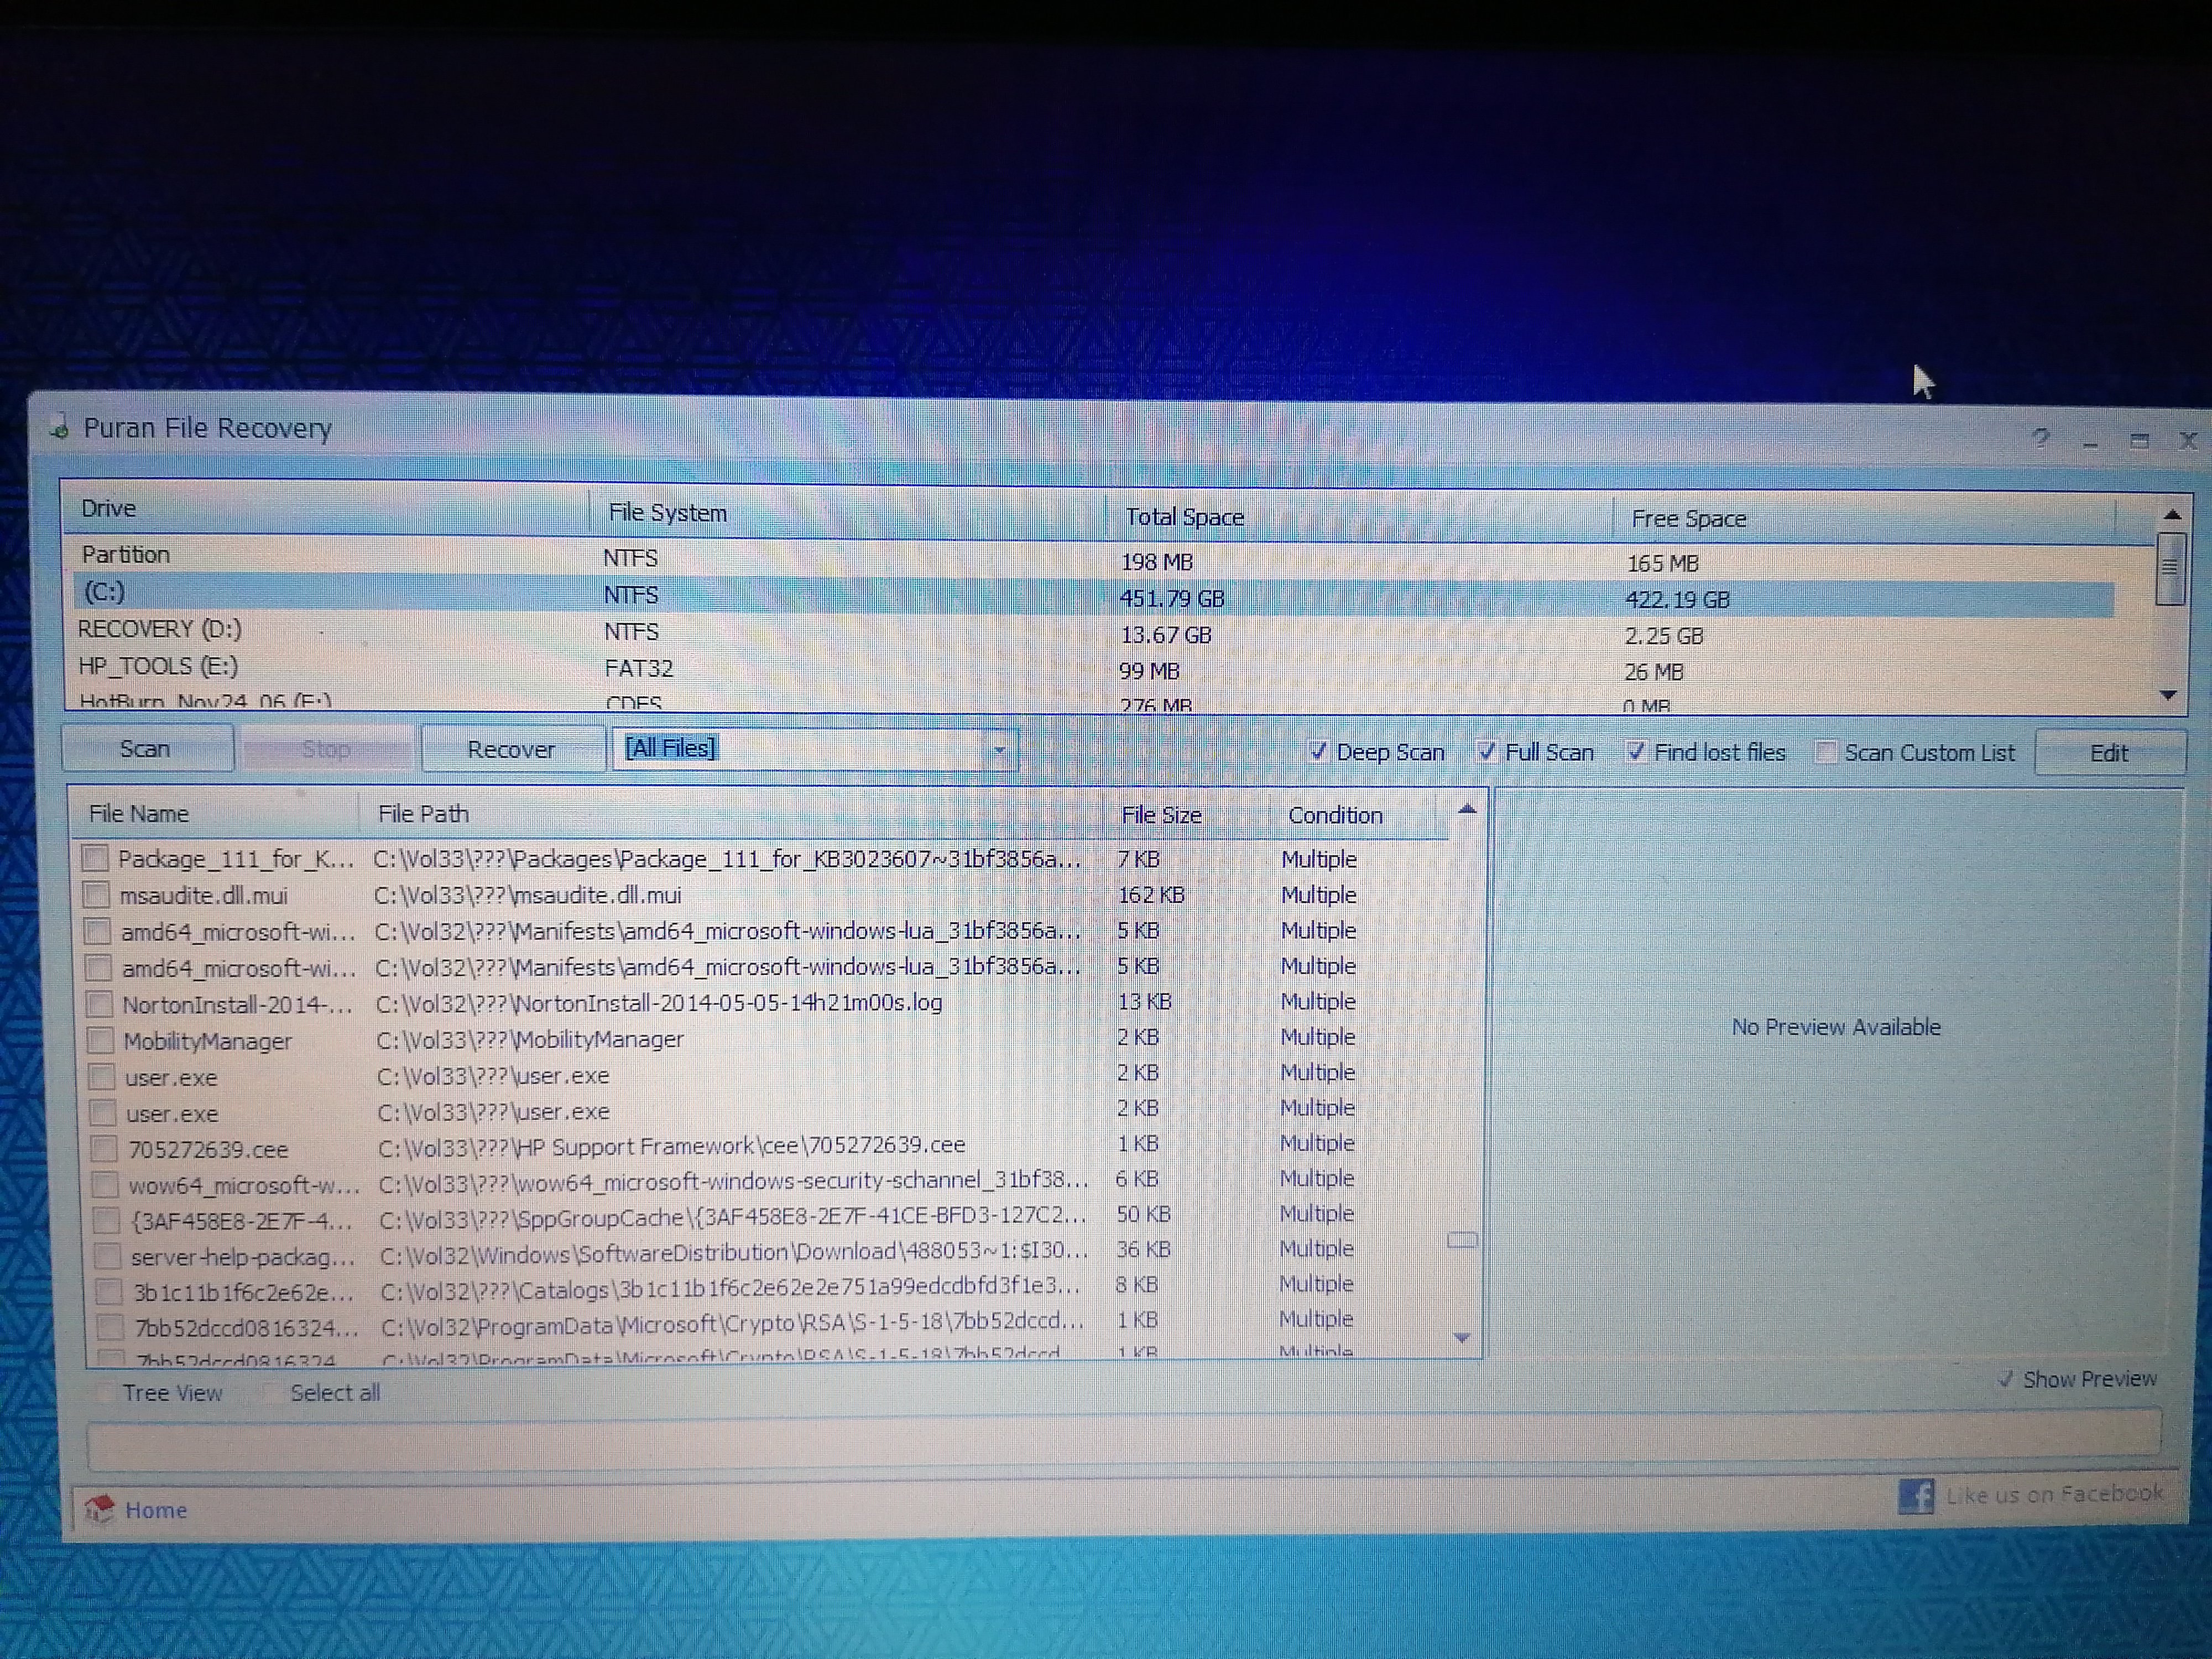Click the Facebook logo icon
The height and width of the screenshot is (1659, 2212).
1915,1495
